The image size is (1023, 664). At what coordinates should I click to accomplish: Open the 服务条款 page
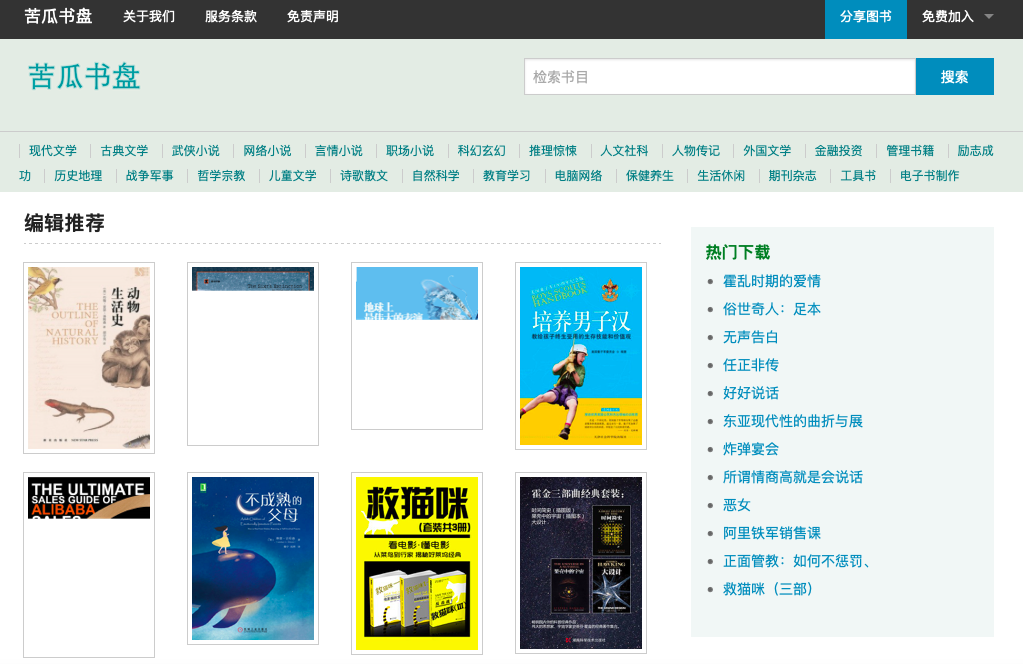(231, 16)
